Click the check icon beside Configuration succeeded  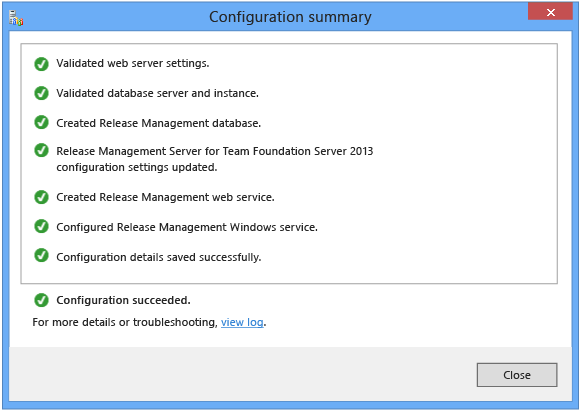[41, 300]
